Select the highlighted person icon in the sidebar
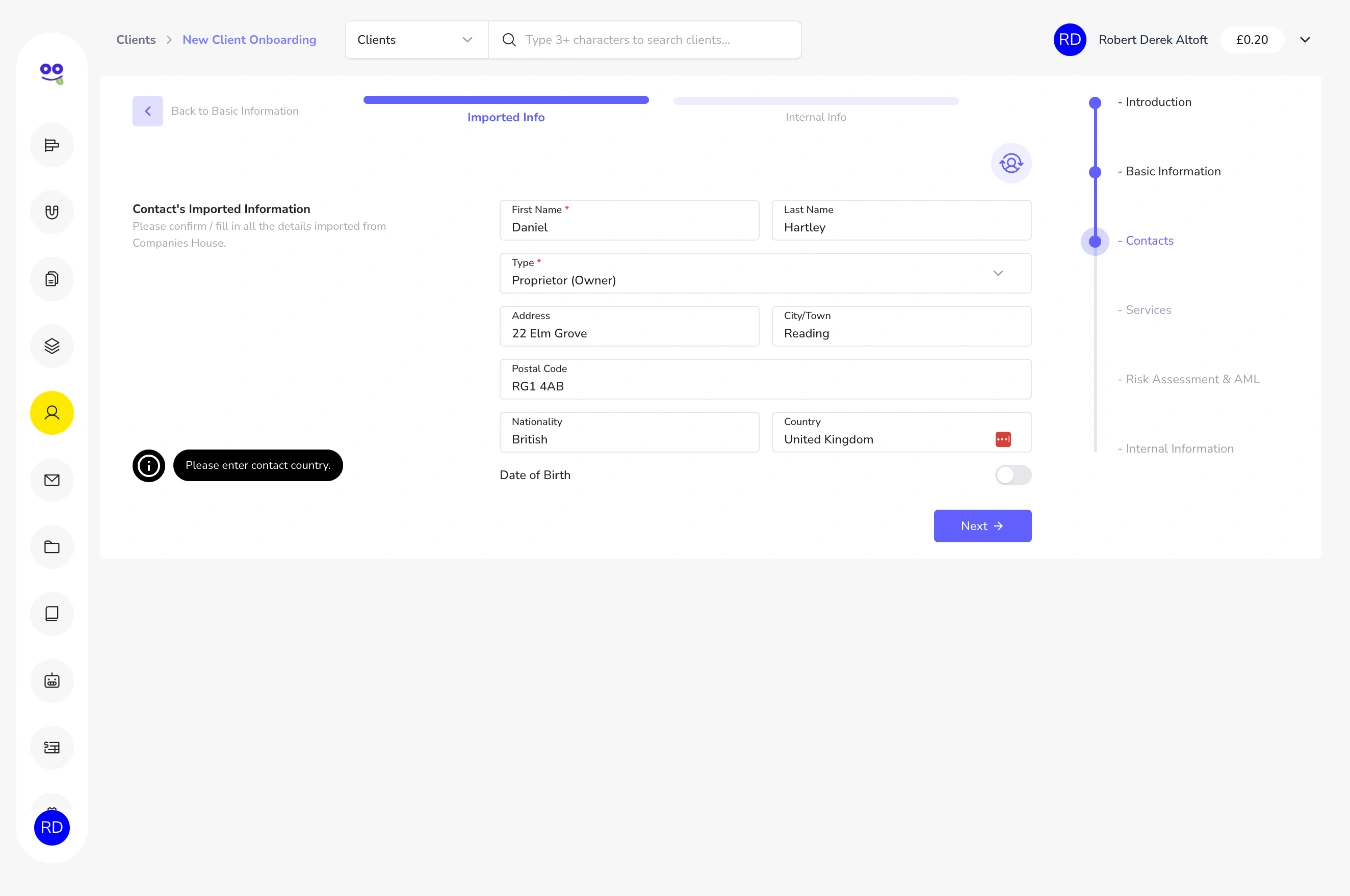Viewport: 1350px width, 896px height. tap(52, 413)
